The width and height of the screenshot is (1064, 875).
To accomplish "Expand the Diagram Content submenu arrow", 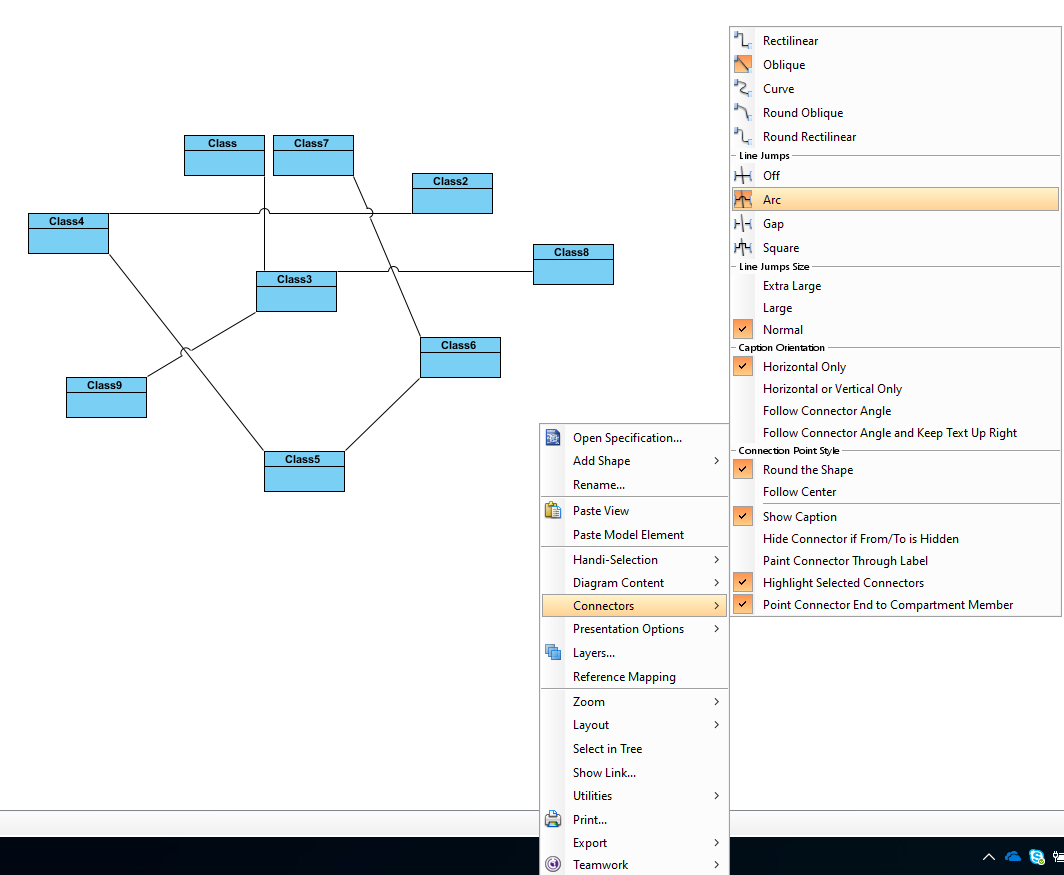I will [x=717, y=582].
